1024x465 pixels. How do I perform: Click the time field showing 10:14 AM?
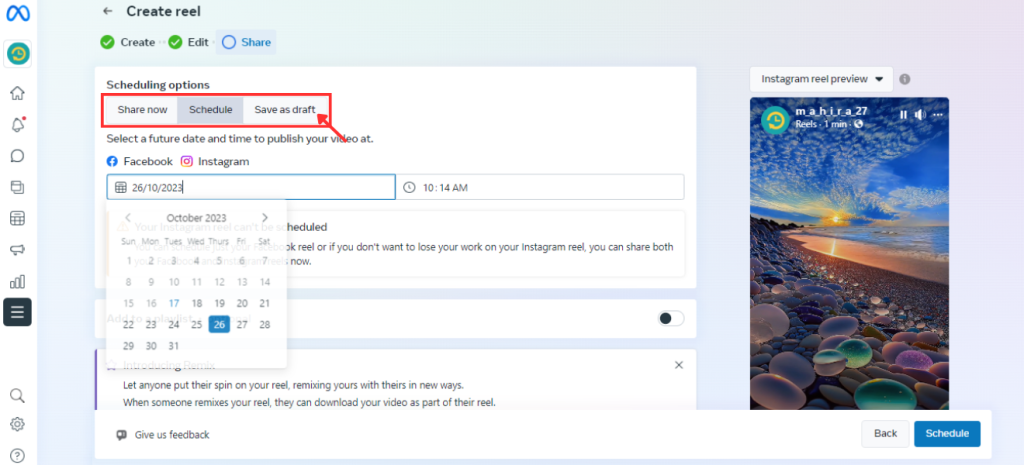[541, 187]
